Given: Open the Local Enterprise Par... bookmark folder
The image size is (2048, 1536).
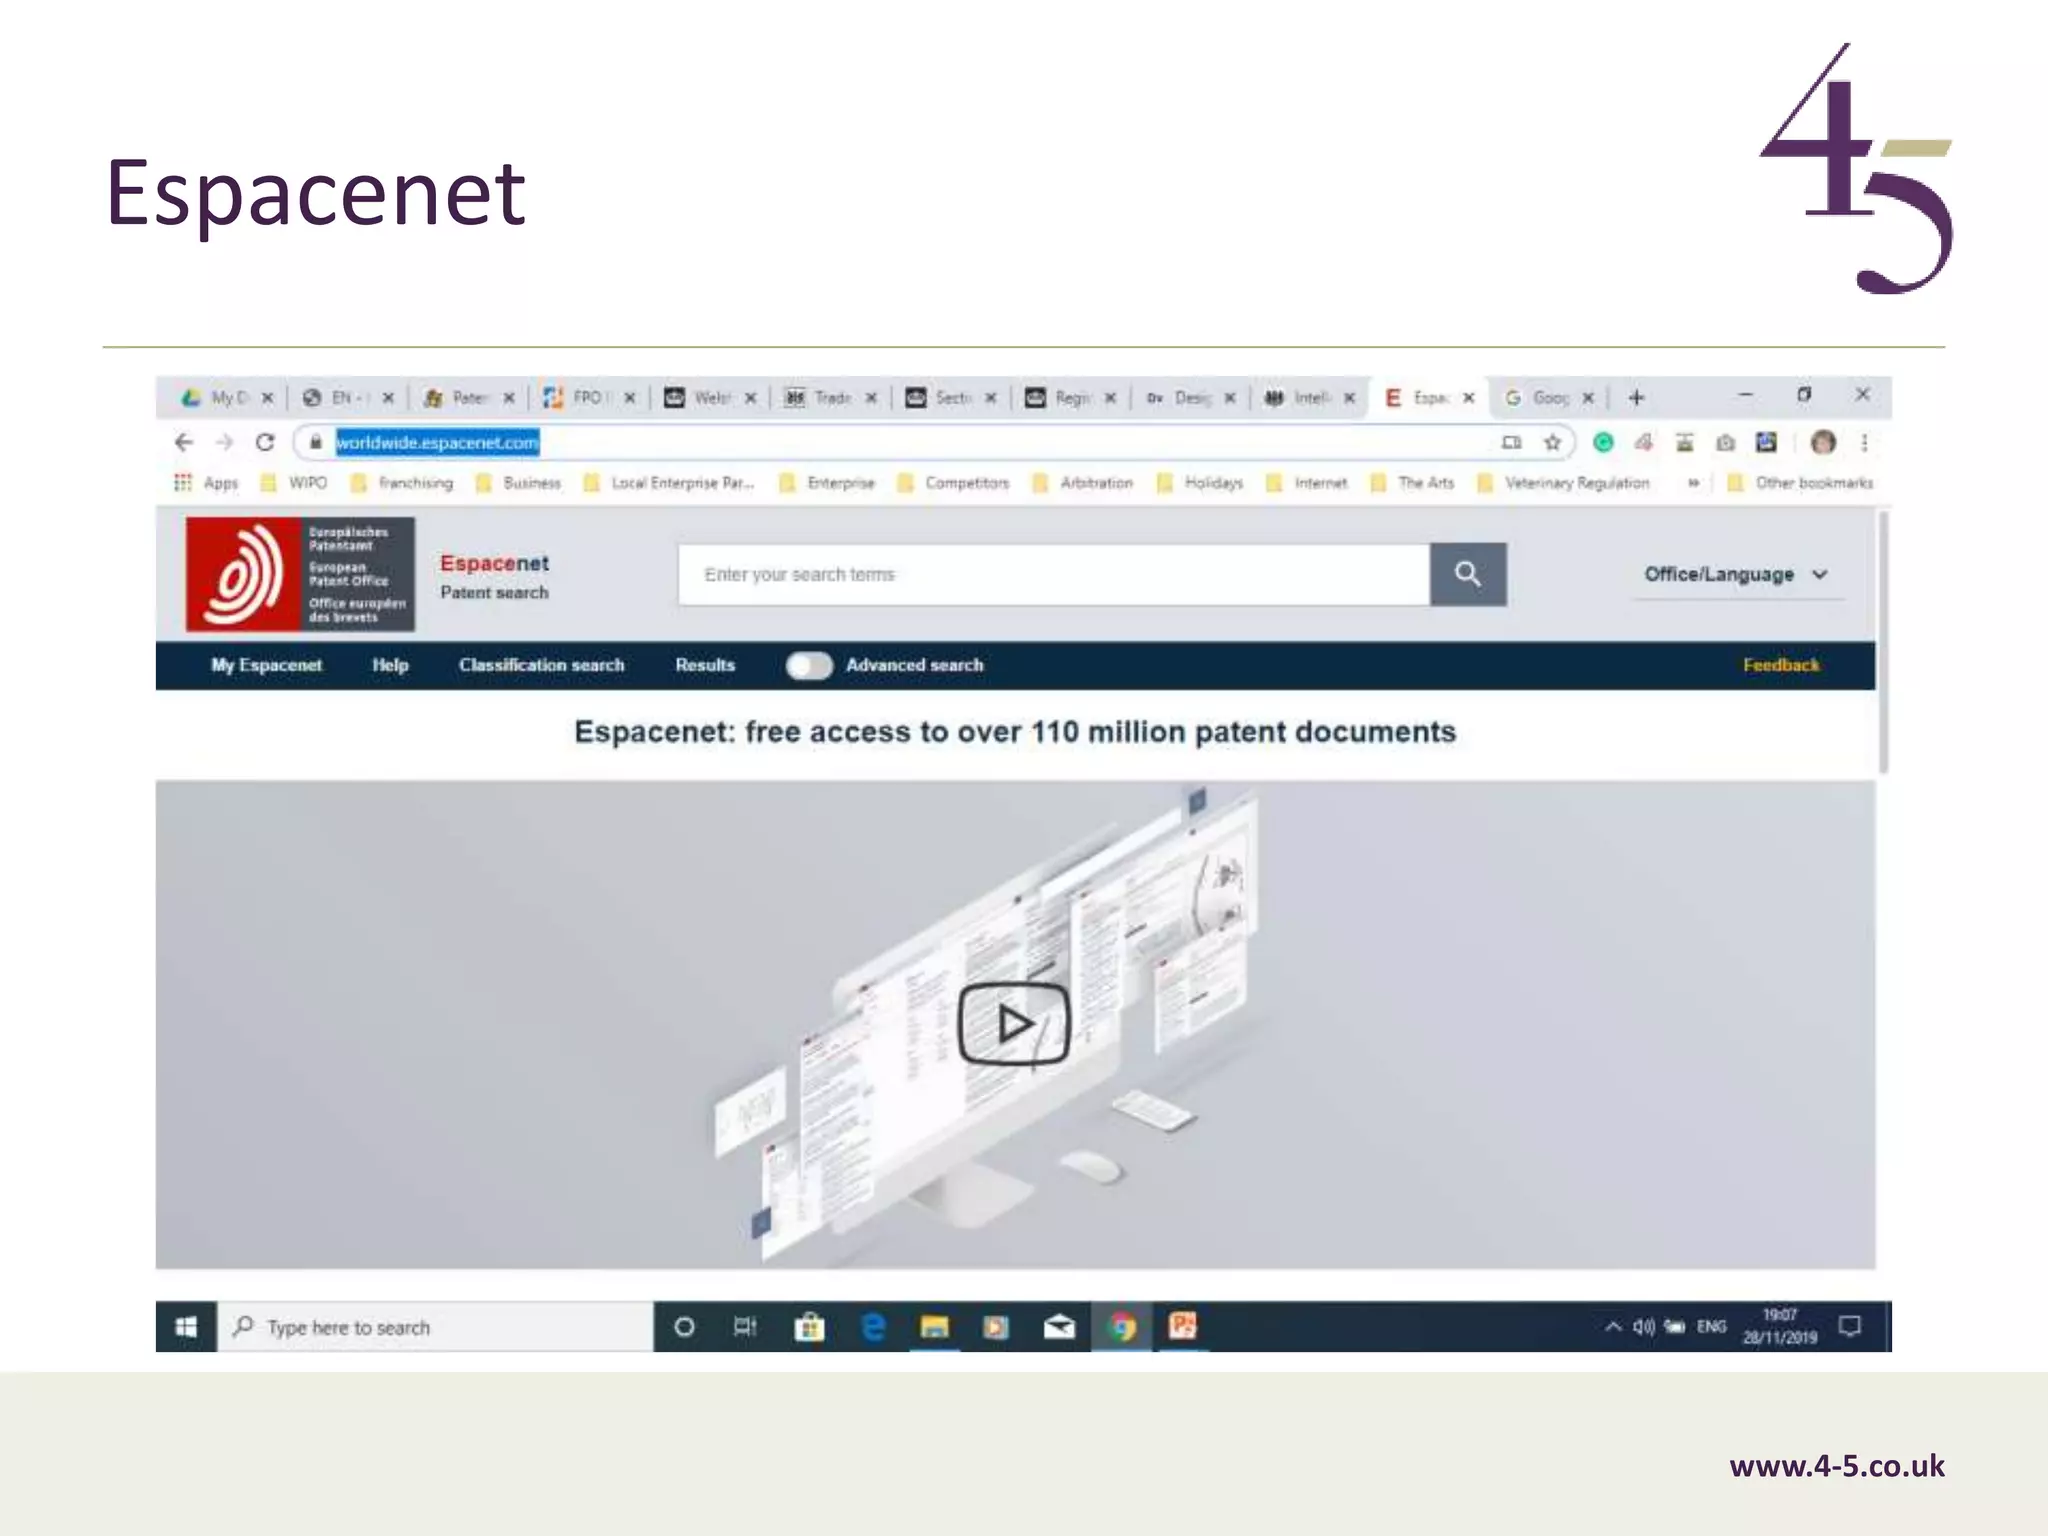Looking at the screenshot, I should pos(669,483).
